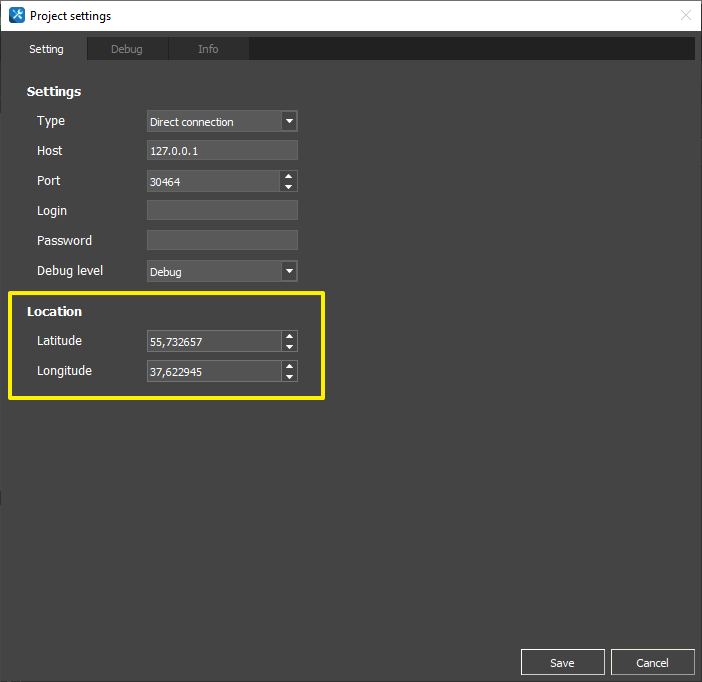Click the Settings section heading
This screenshot has width=702, height=682.
click(54, 91)
